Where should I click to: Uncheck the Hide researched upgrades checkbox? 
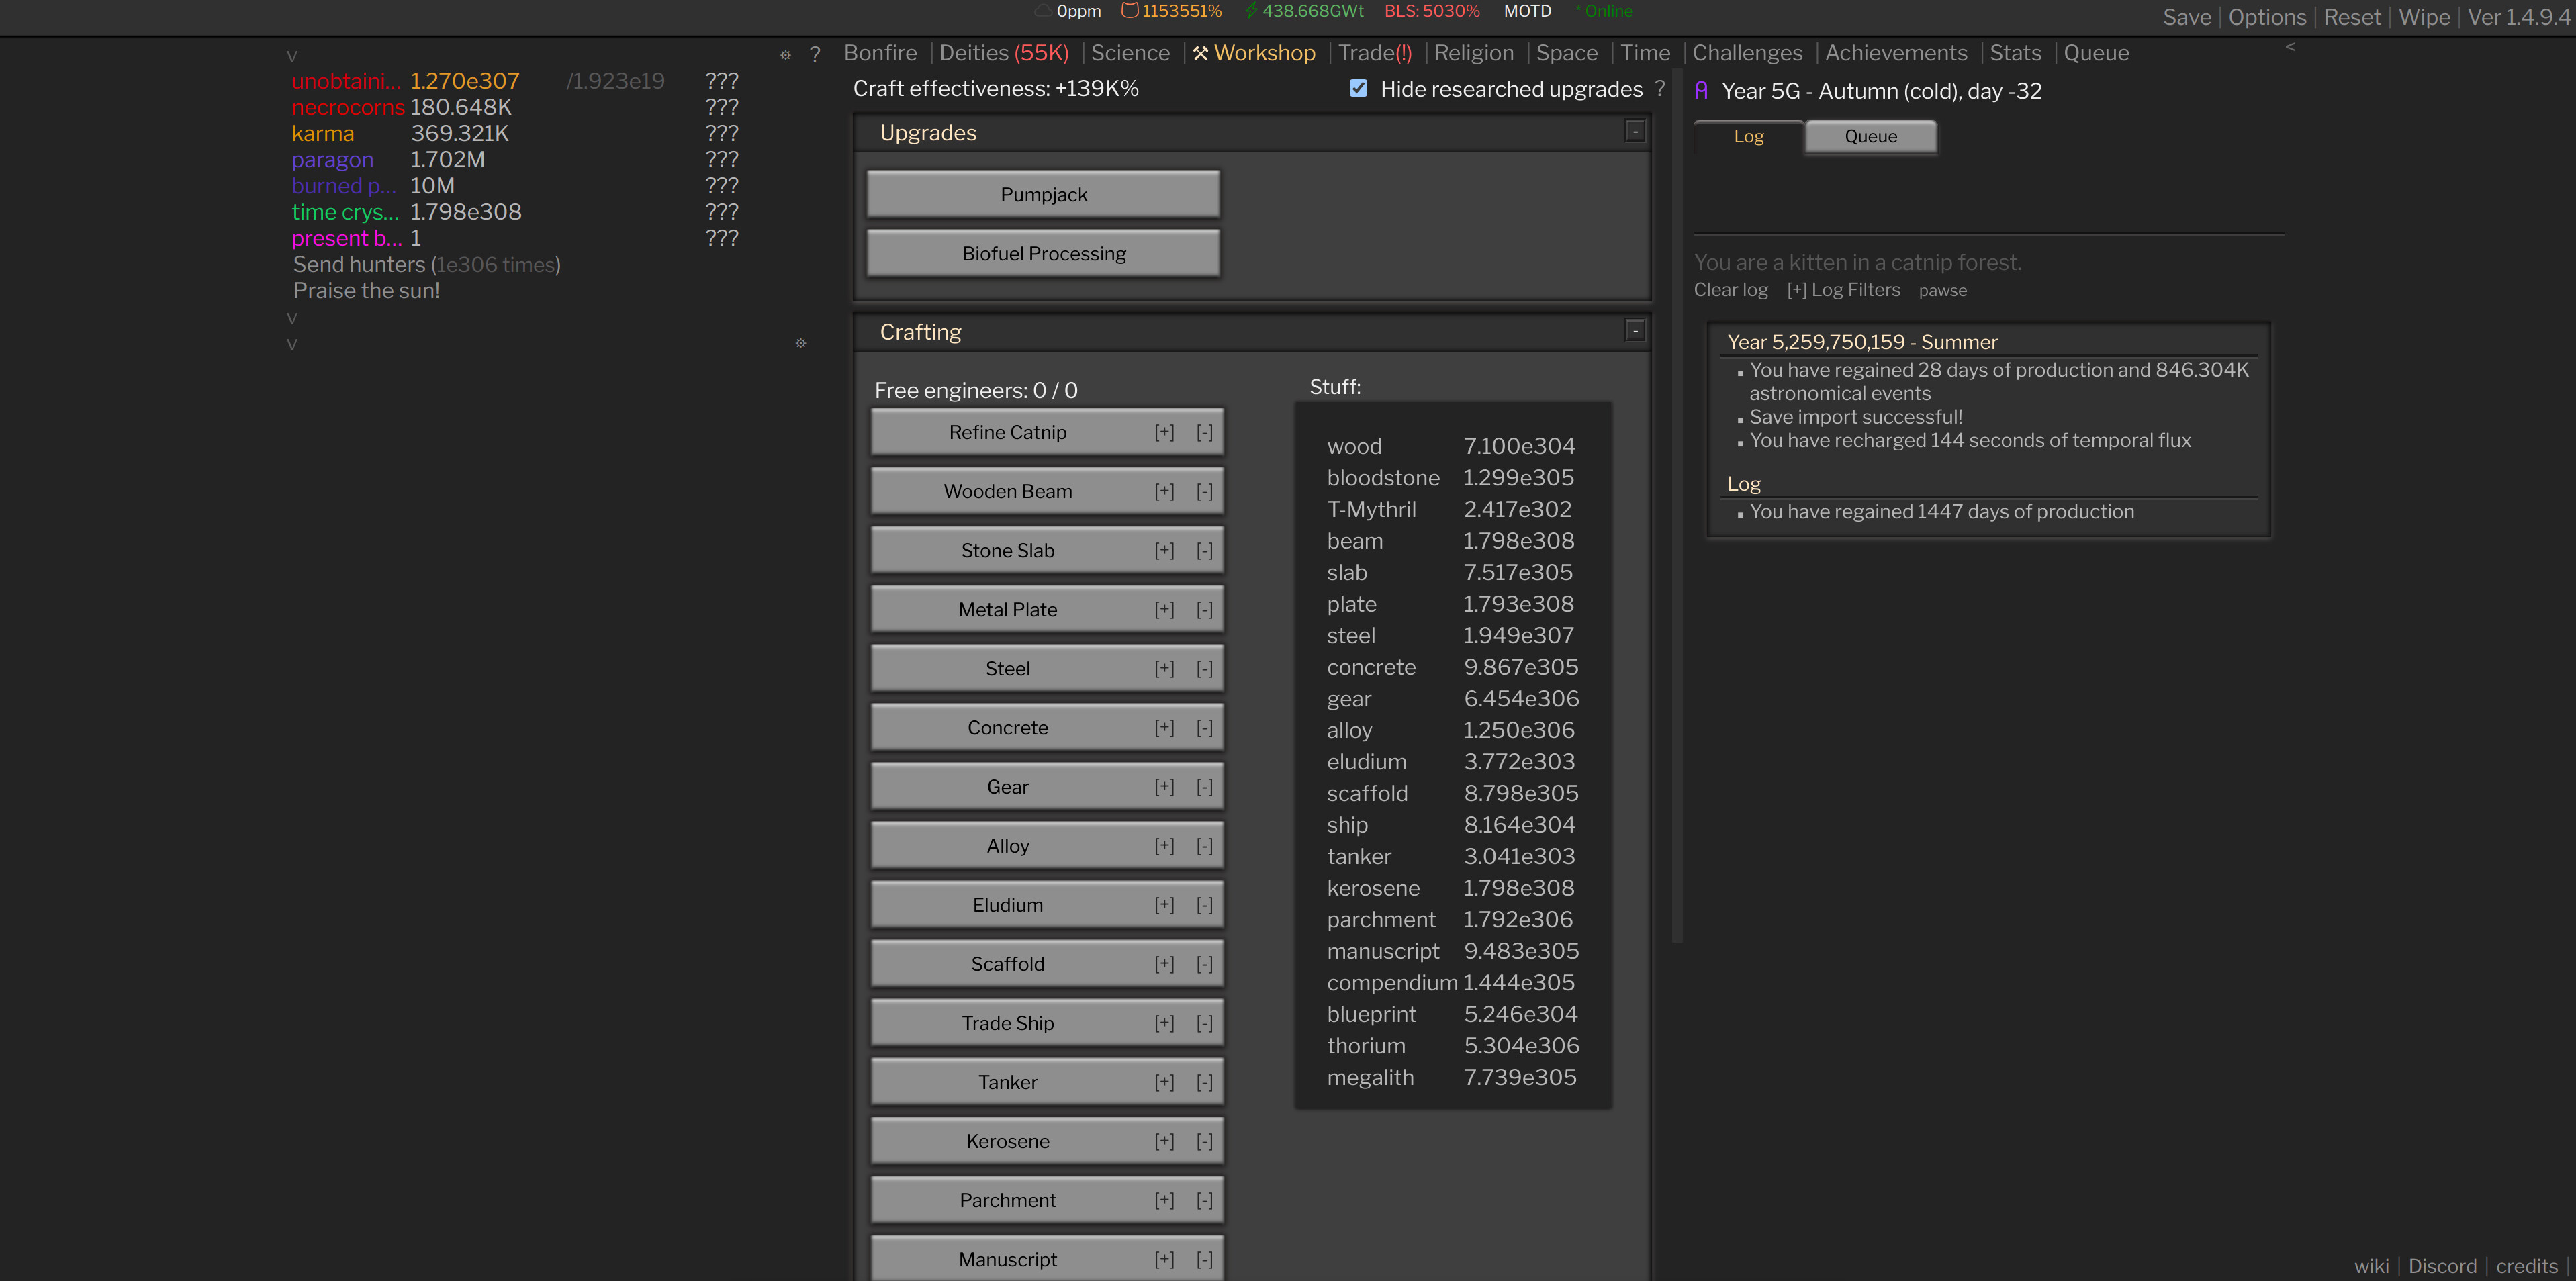click(1357, 88)
